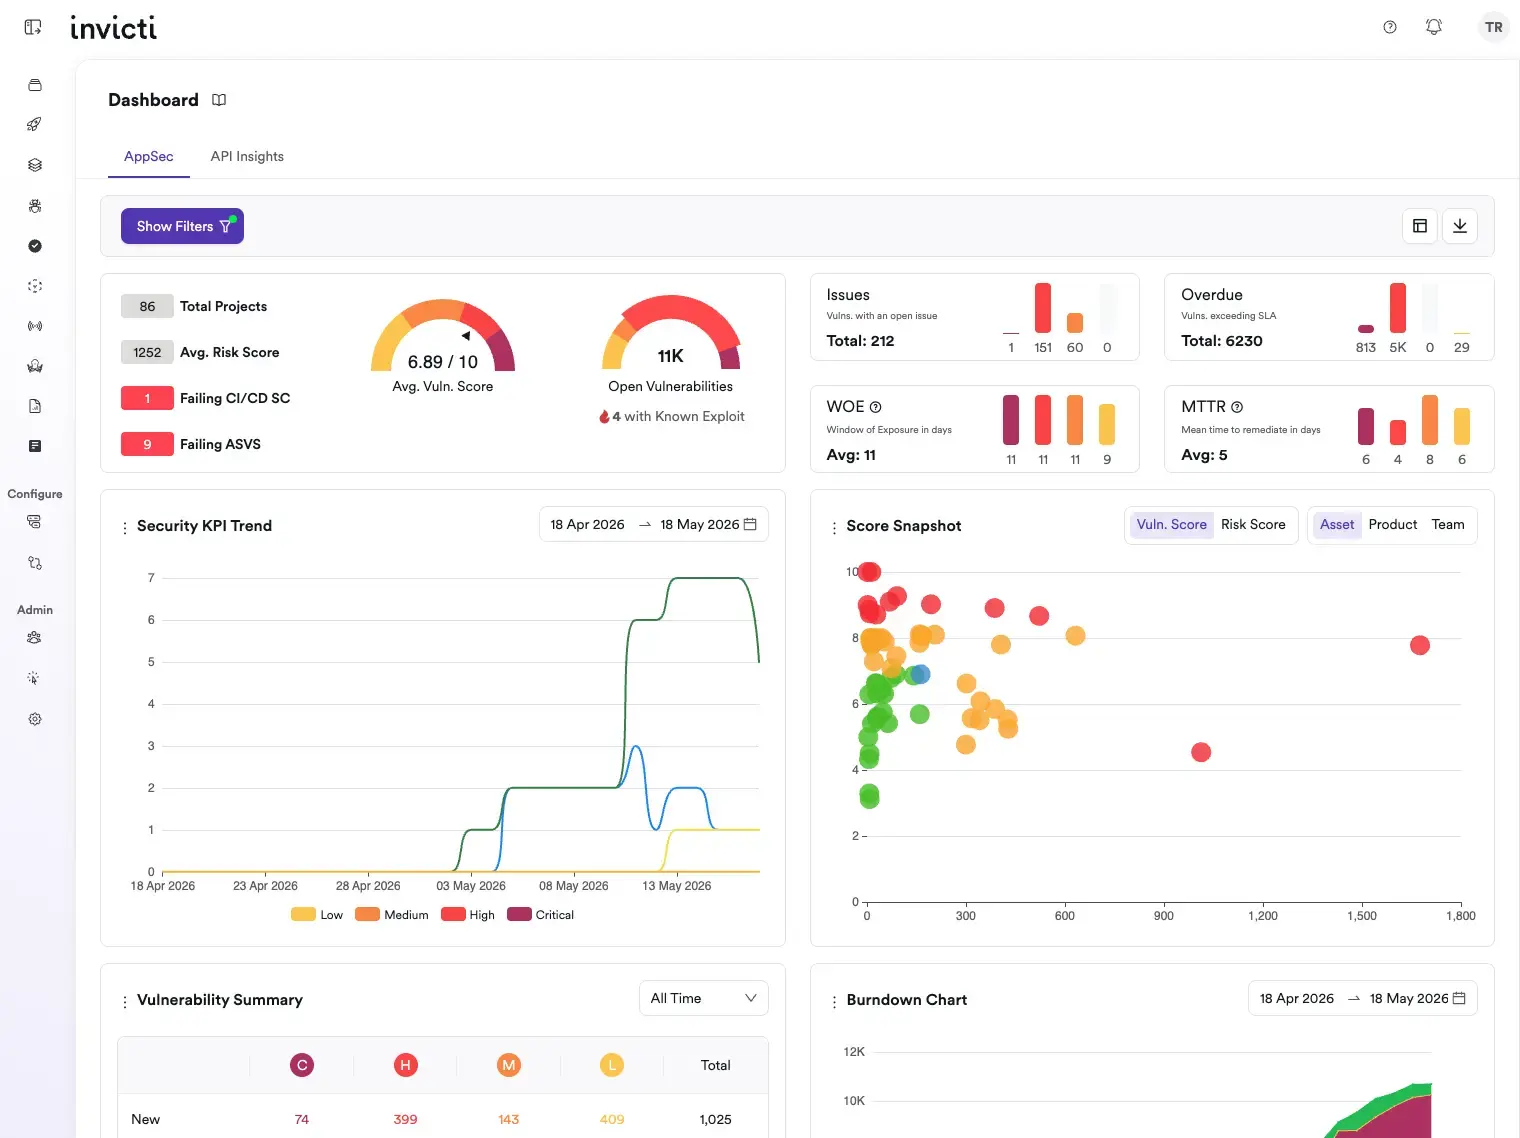Open the dashboard layout icon
The image size is (1520, 1138).
coord(1419,226)
